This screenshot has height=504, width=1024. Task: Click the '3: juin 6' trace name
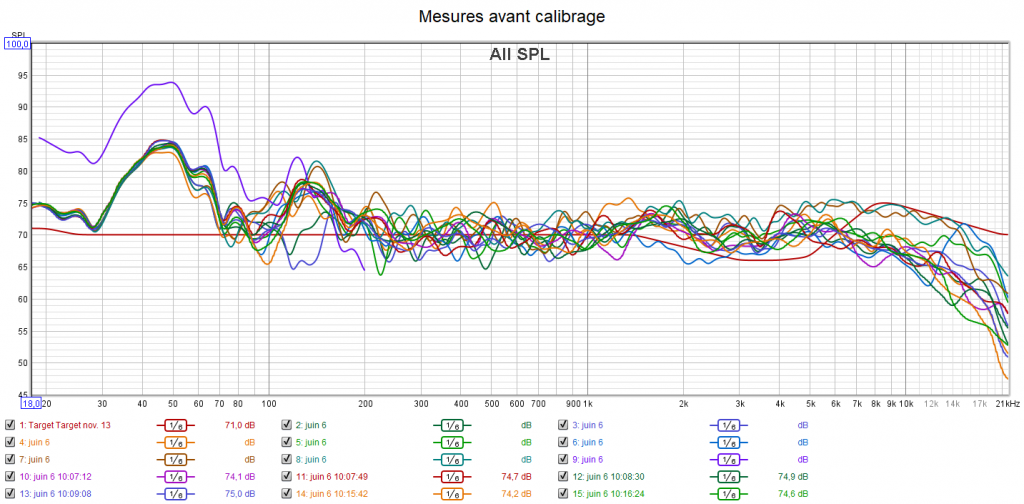pos(590,425)
